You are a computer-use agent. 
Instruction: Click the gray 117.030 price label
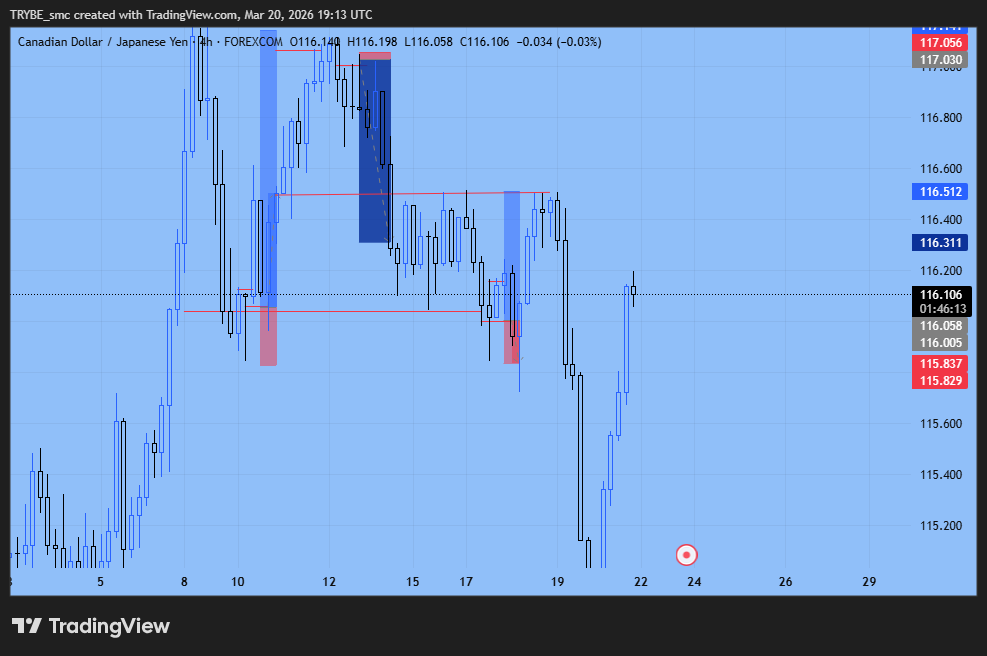(940, 60)
